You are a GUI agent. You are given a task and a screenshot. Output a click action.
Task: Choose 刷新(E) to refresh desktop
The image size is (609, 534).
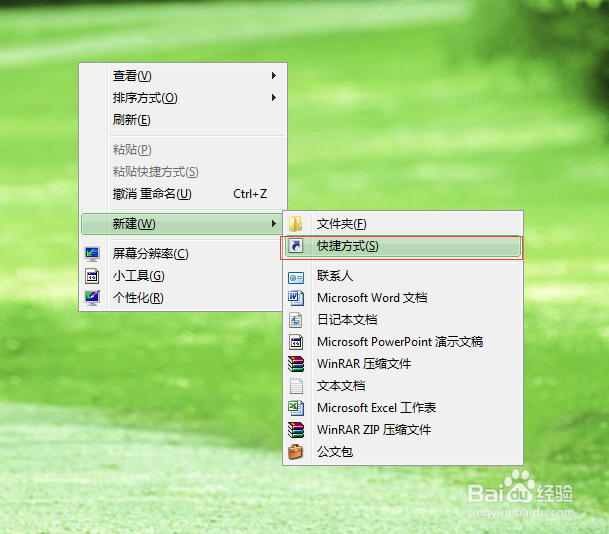click(183, 120)
